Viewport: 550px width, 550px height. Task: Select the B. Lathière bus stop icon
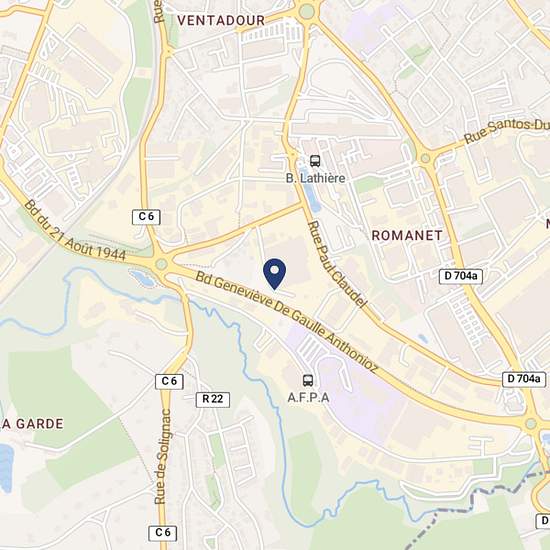click(x=315, y=161)
